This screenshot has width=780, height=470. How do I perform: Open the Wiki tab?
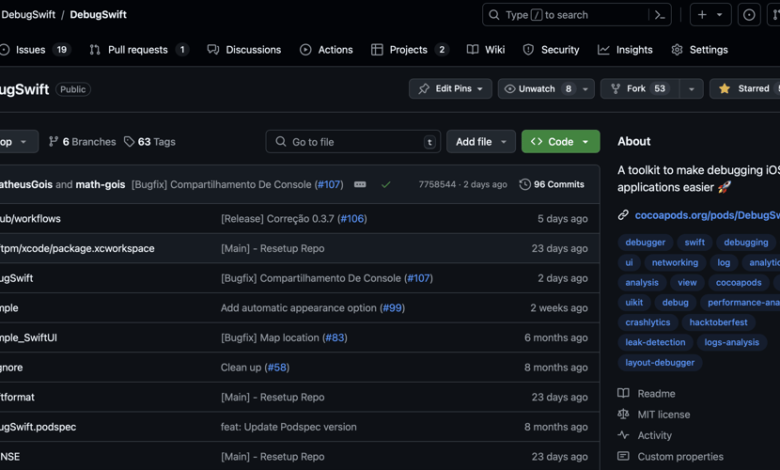pos(486,50)
